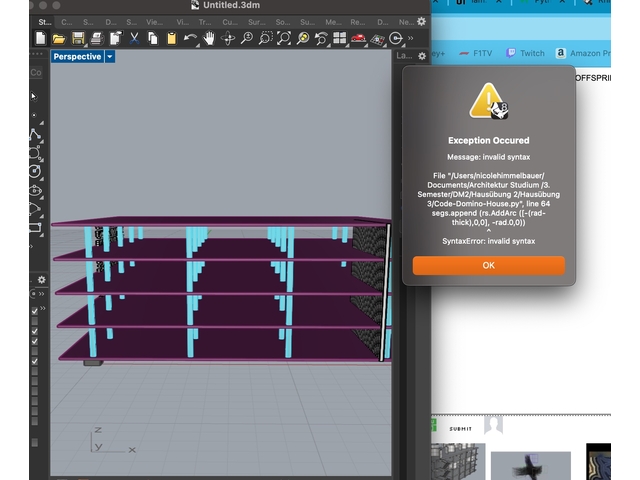Image resolution: width=640 pixels, height=480 pixels.
Task: Click the Undo arrow icon
Action: (x=191, y=39)
